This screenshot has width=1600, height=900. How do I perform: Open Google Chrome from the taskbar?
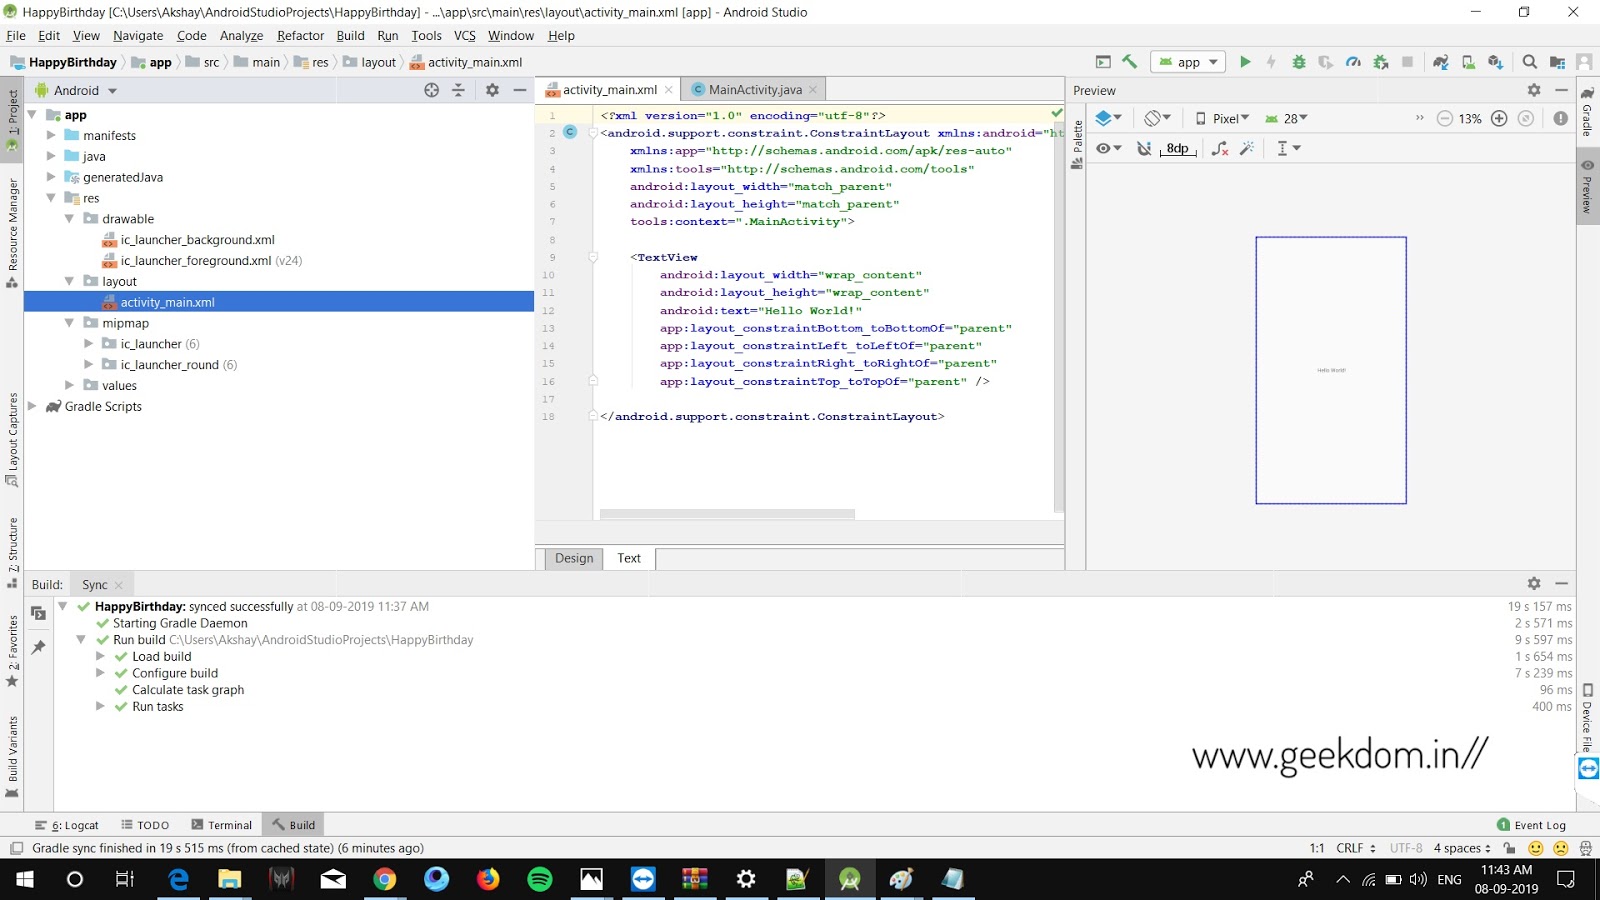(385, 879)
